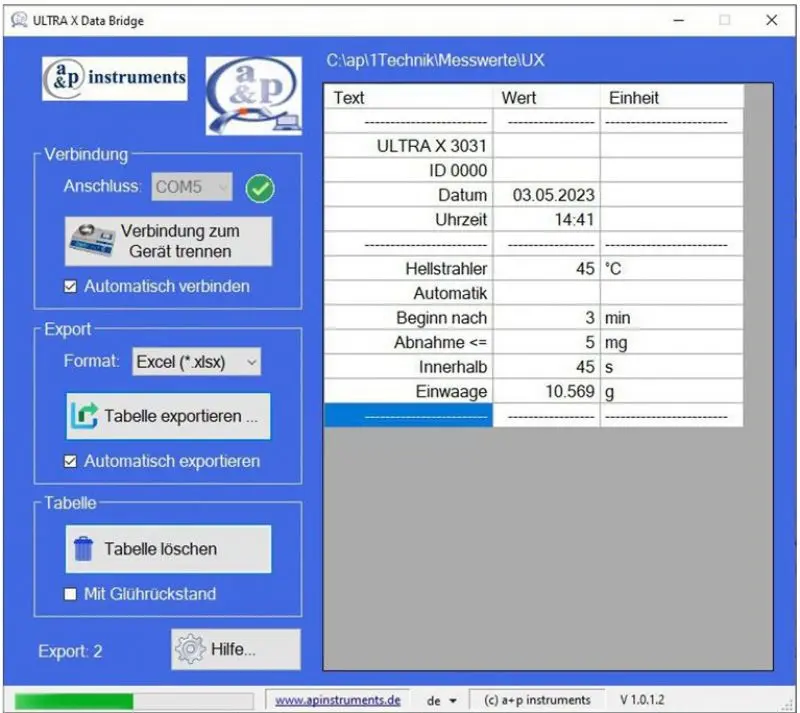This screenshot has height=713, width=800.
Task: Click the Tabelle exportieren button
Action: click(168, 417)
